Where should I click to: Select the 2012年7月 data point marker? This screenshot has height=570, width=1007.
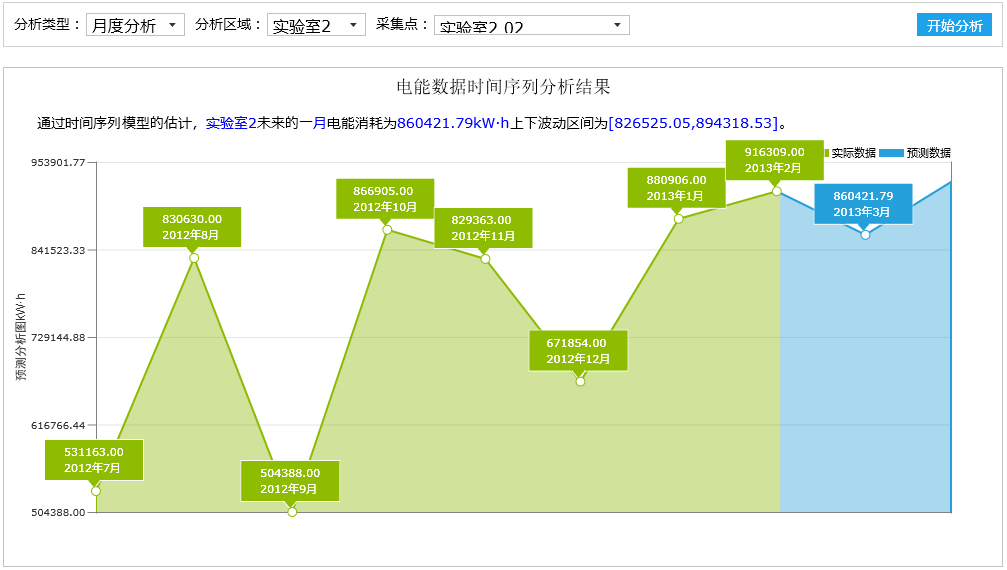click(96, 491)
